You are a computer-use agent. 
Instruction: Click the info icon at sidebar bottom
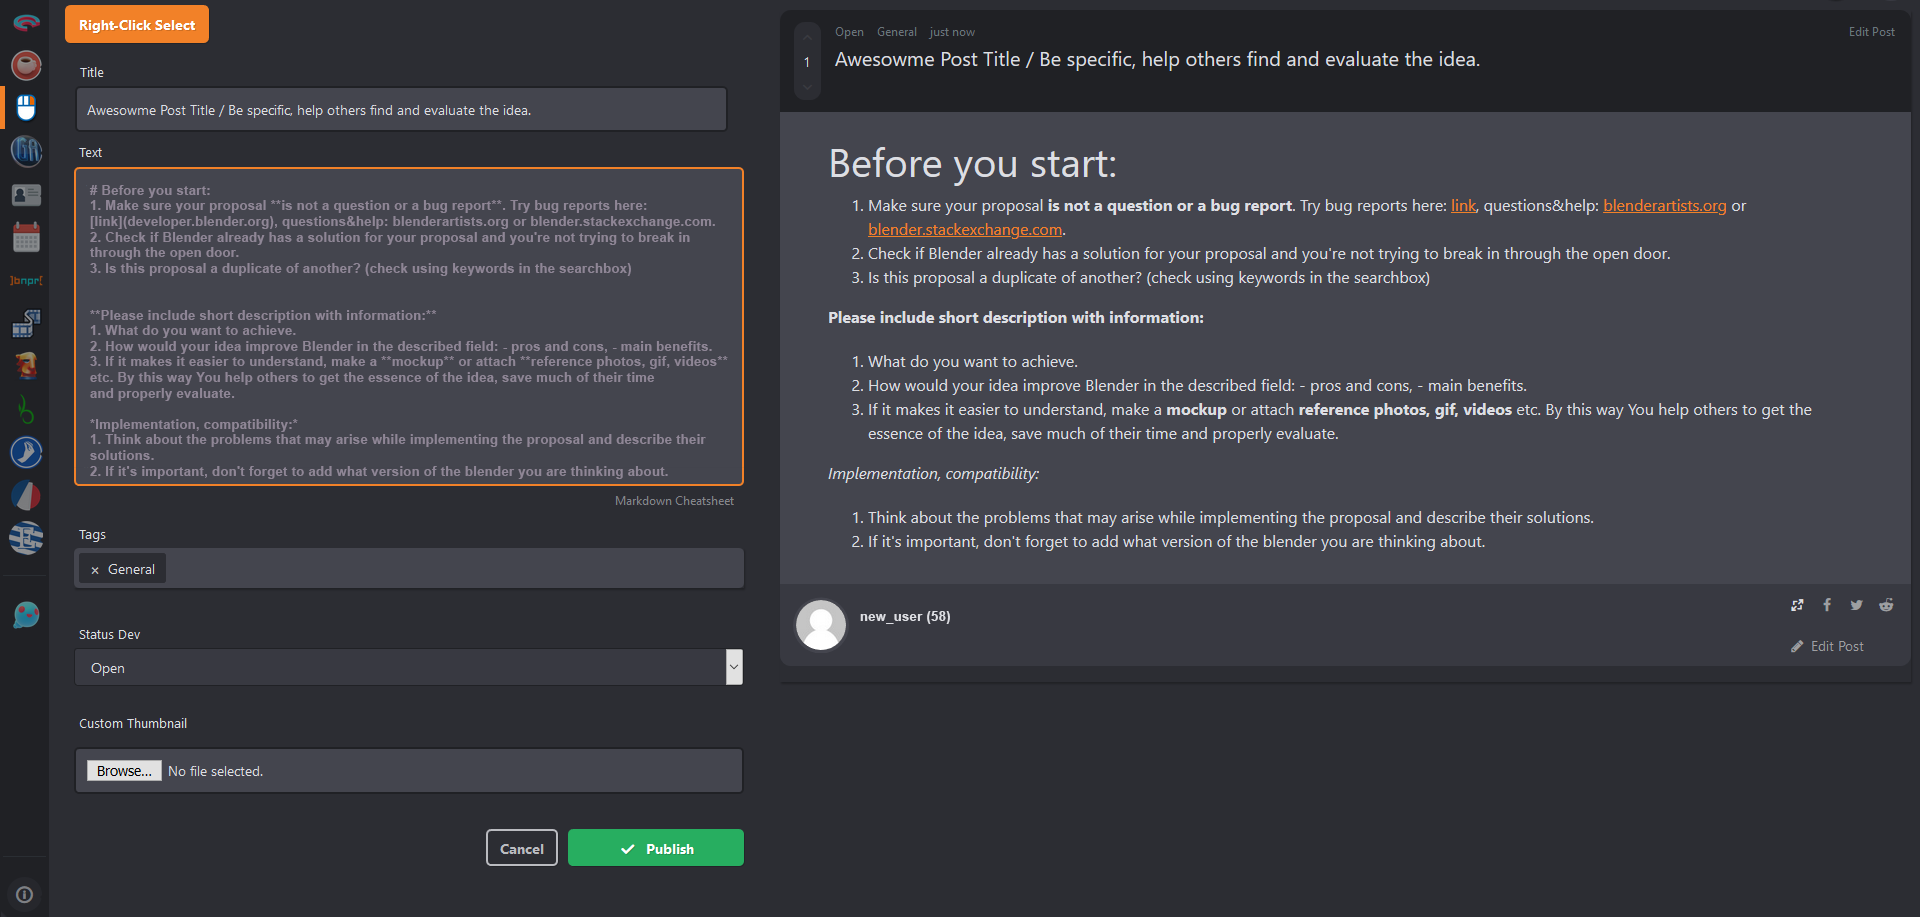pyautogui.click(x=25, y=894)
